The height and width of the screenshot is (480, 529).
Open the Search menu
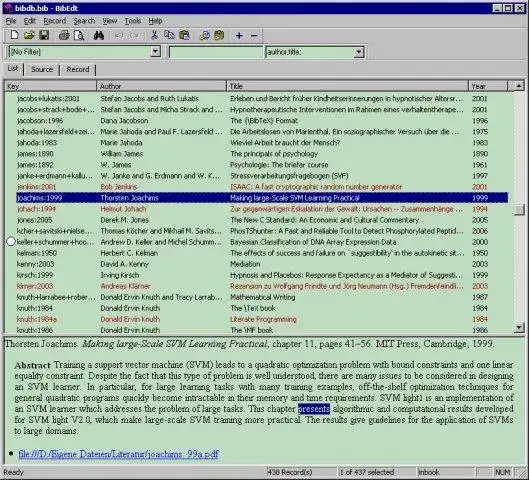[84, 21]
